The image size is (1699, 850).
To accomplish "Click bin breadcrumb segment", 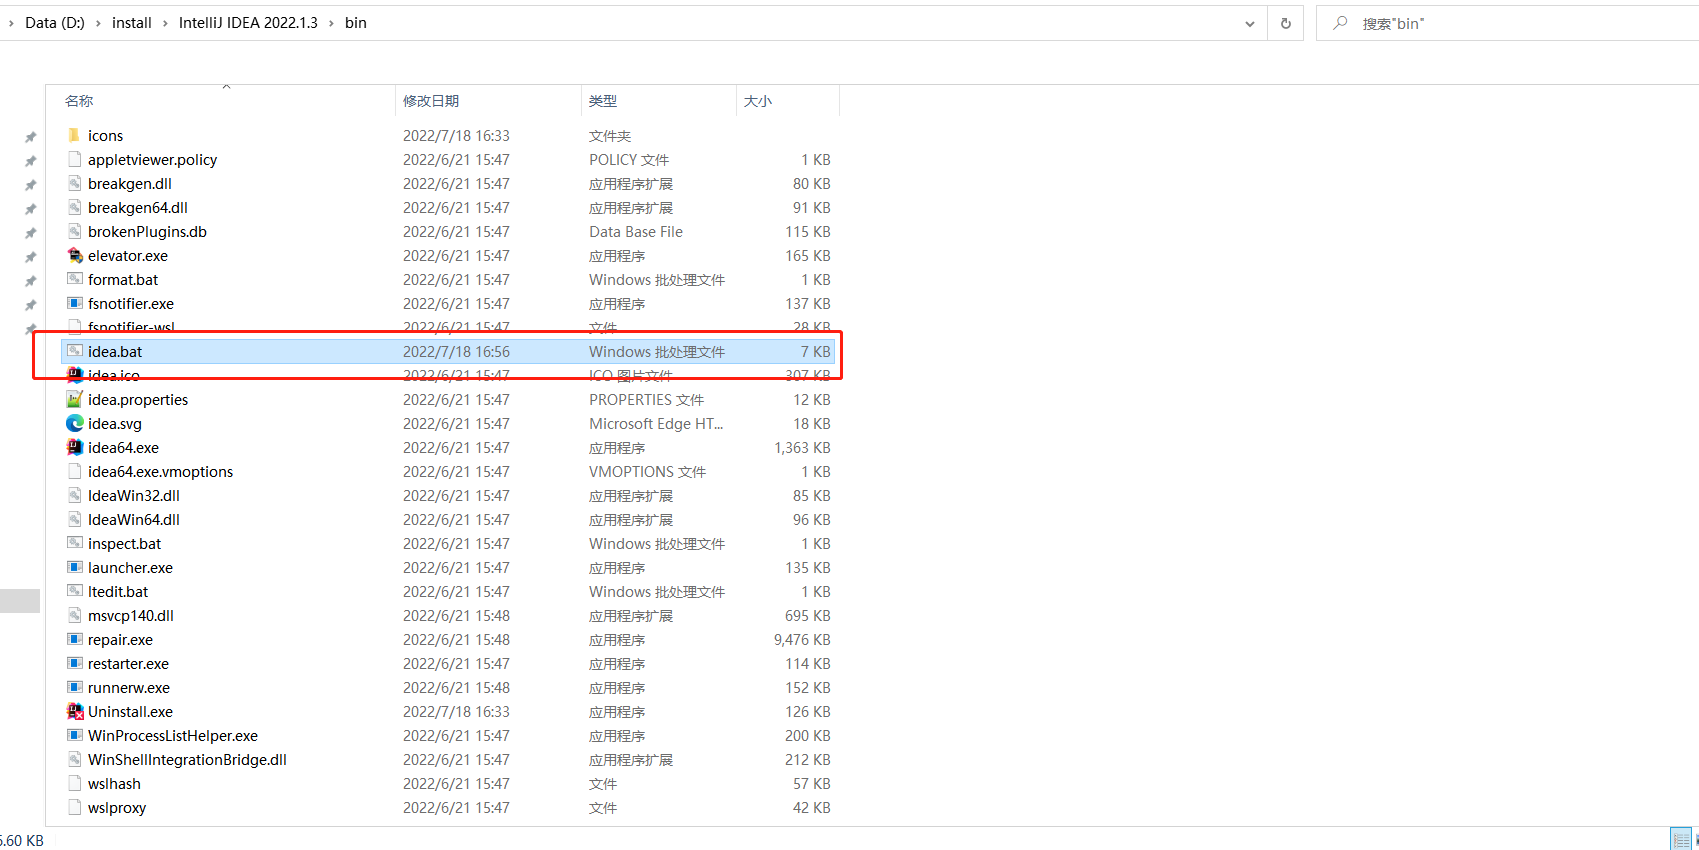I will [356, 23].
